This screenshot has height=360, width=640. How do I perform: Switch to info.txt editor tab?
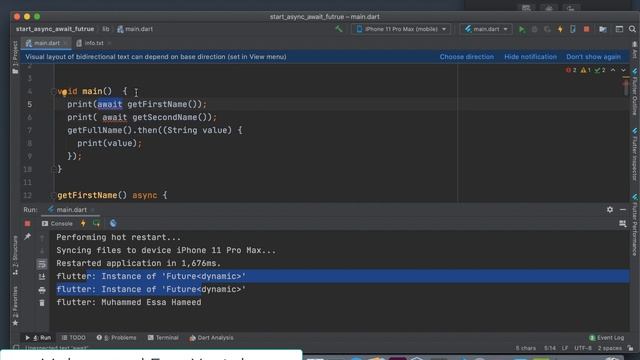click(x=94, y=43)
